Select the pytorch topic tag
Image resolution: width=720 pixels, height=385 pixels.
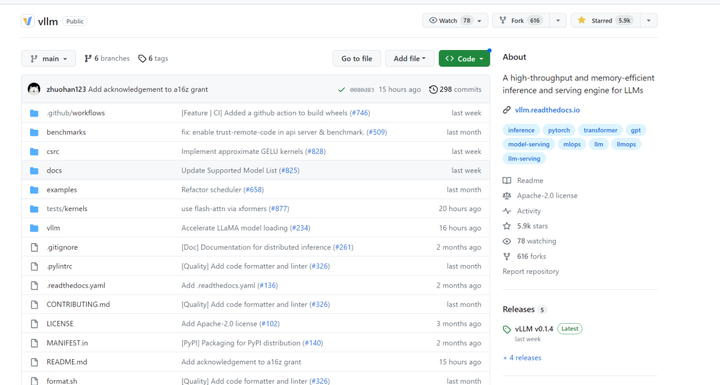coord(558,130)
